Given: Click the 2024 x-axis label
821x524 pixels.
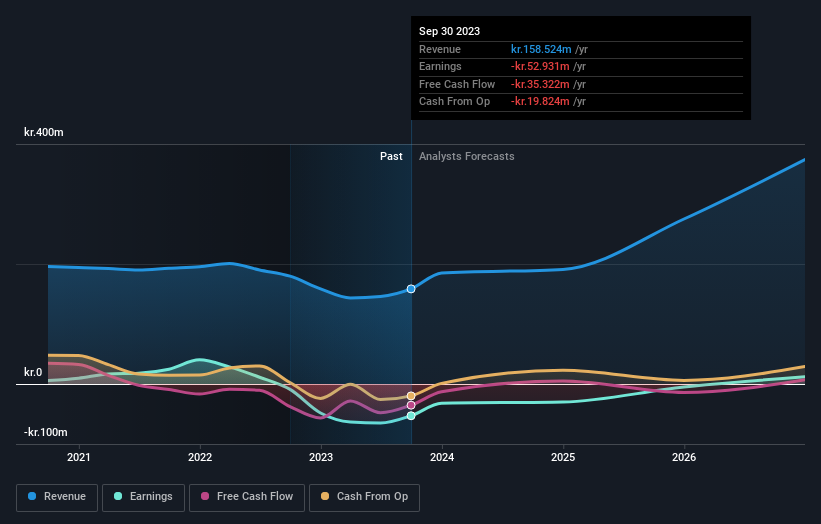Looking at the screenshot, I should [x=442, y=458].
